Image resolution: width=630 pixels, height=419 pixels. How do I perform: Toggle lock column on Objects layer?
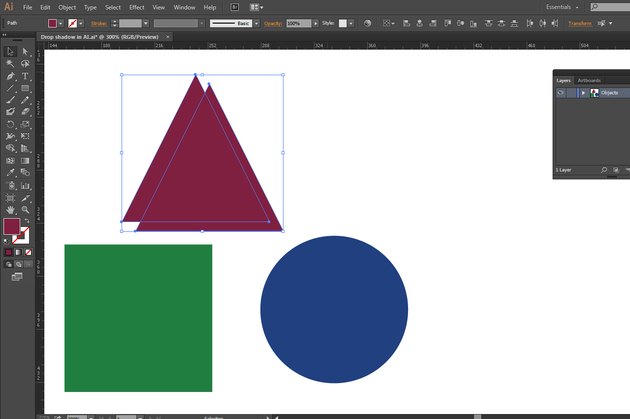pyautogui.click(x=571, y=93)
